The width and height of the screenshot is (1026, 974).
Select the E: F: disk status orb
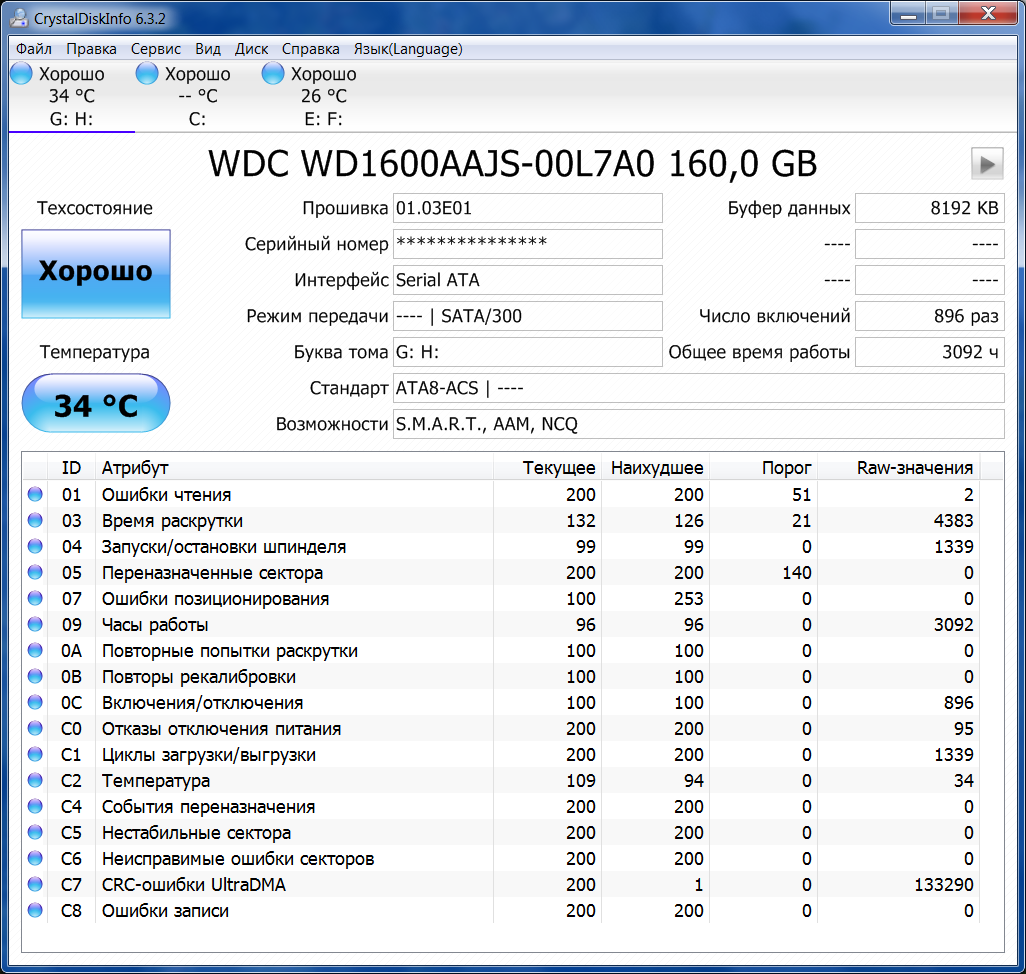click(273, 74)
